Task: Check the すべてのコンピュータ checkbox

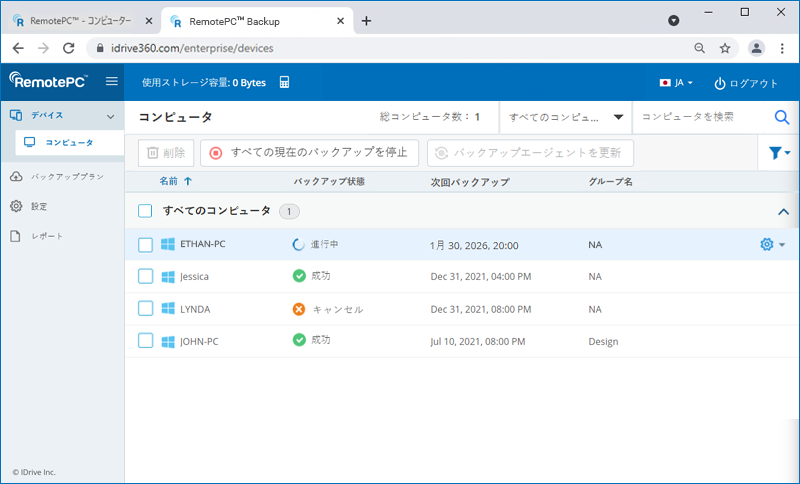Action: [145, 211]
